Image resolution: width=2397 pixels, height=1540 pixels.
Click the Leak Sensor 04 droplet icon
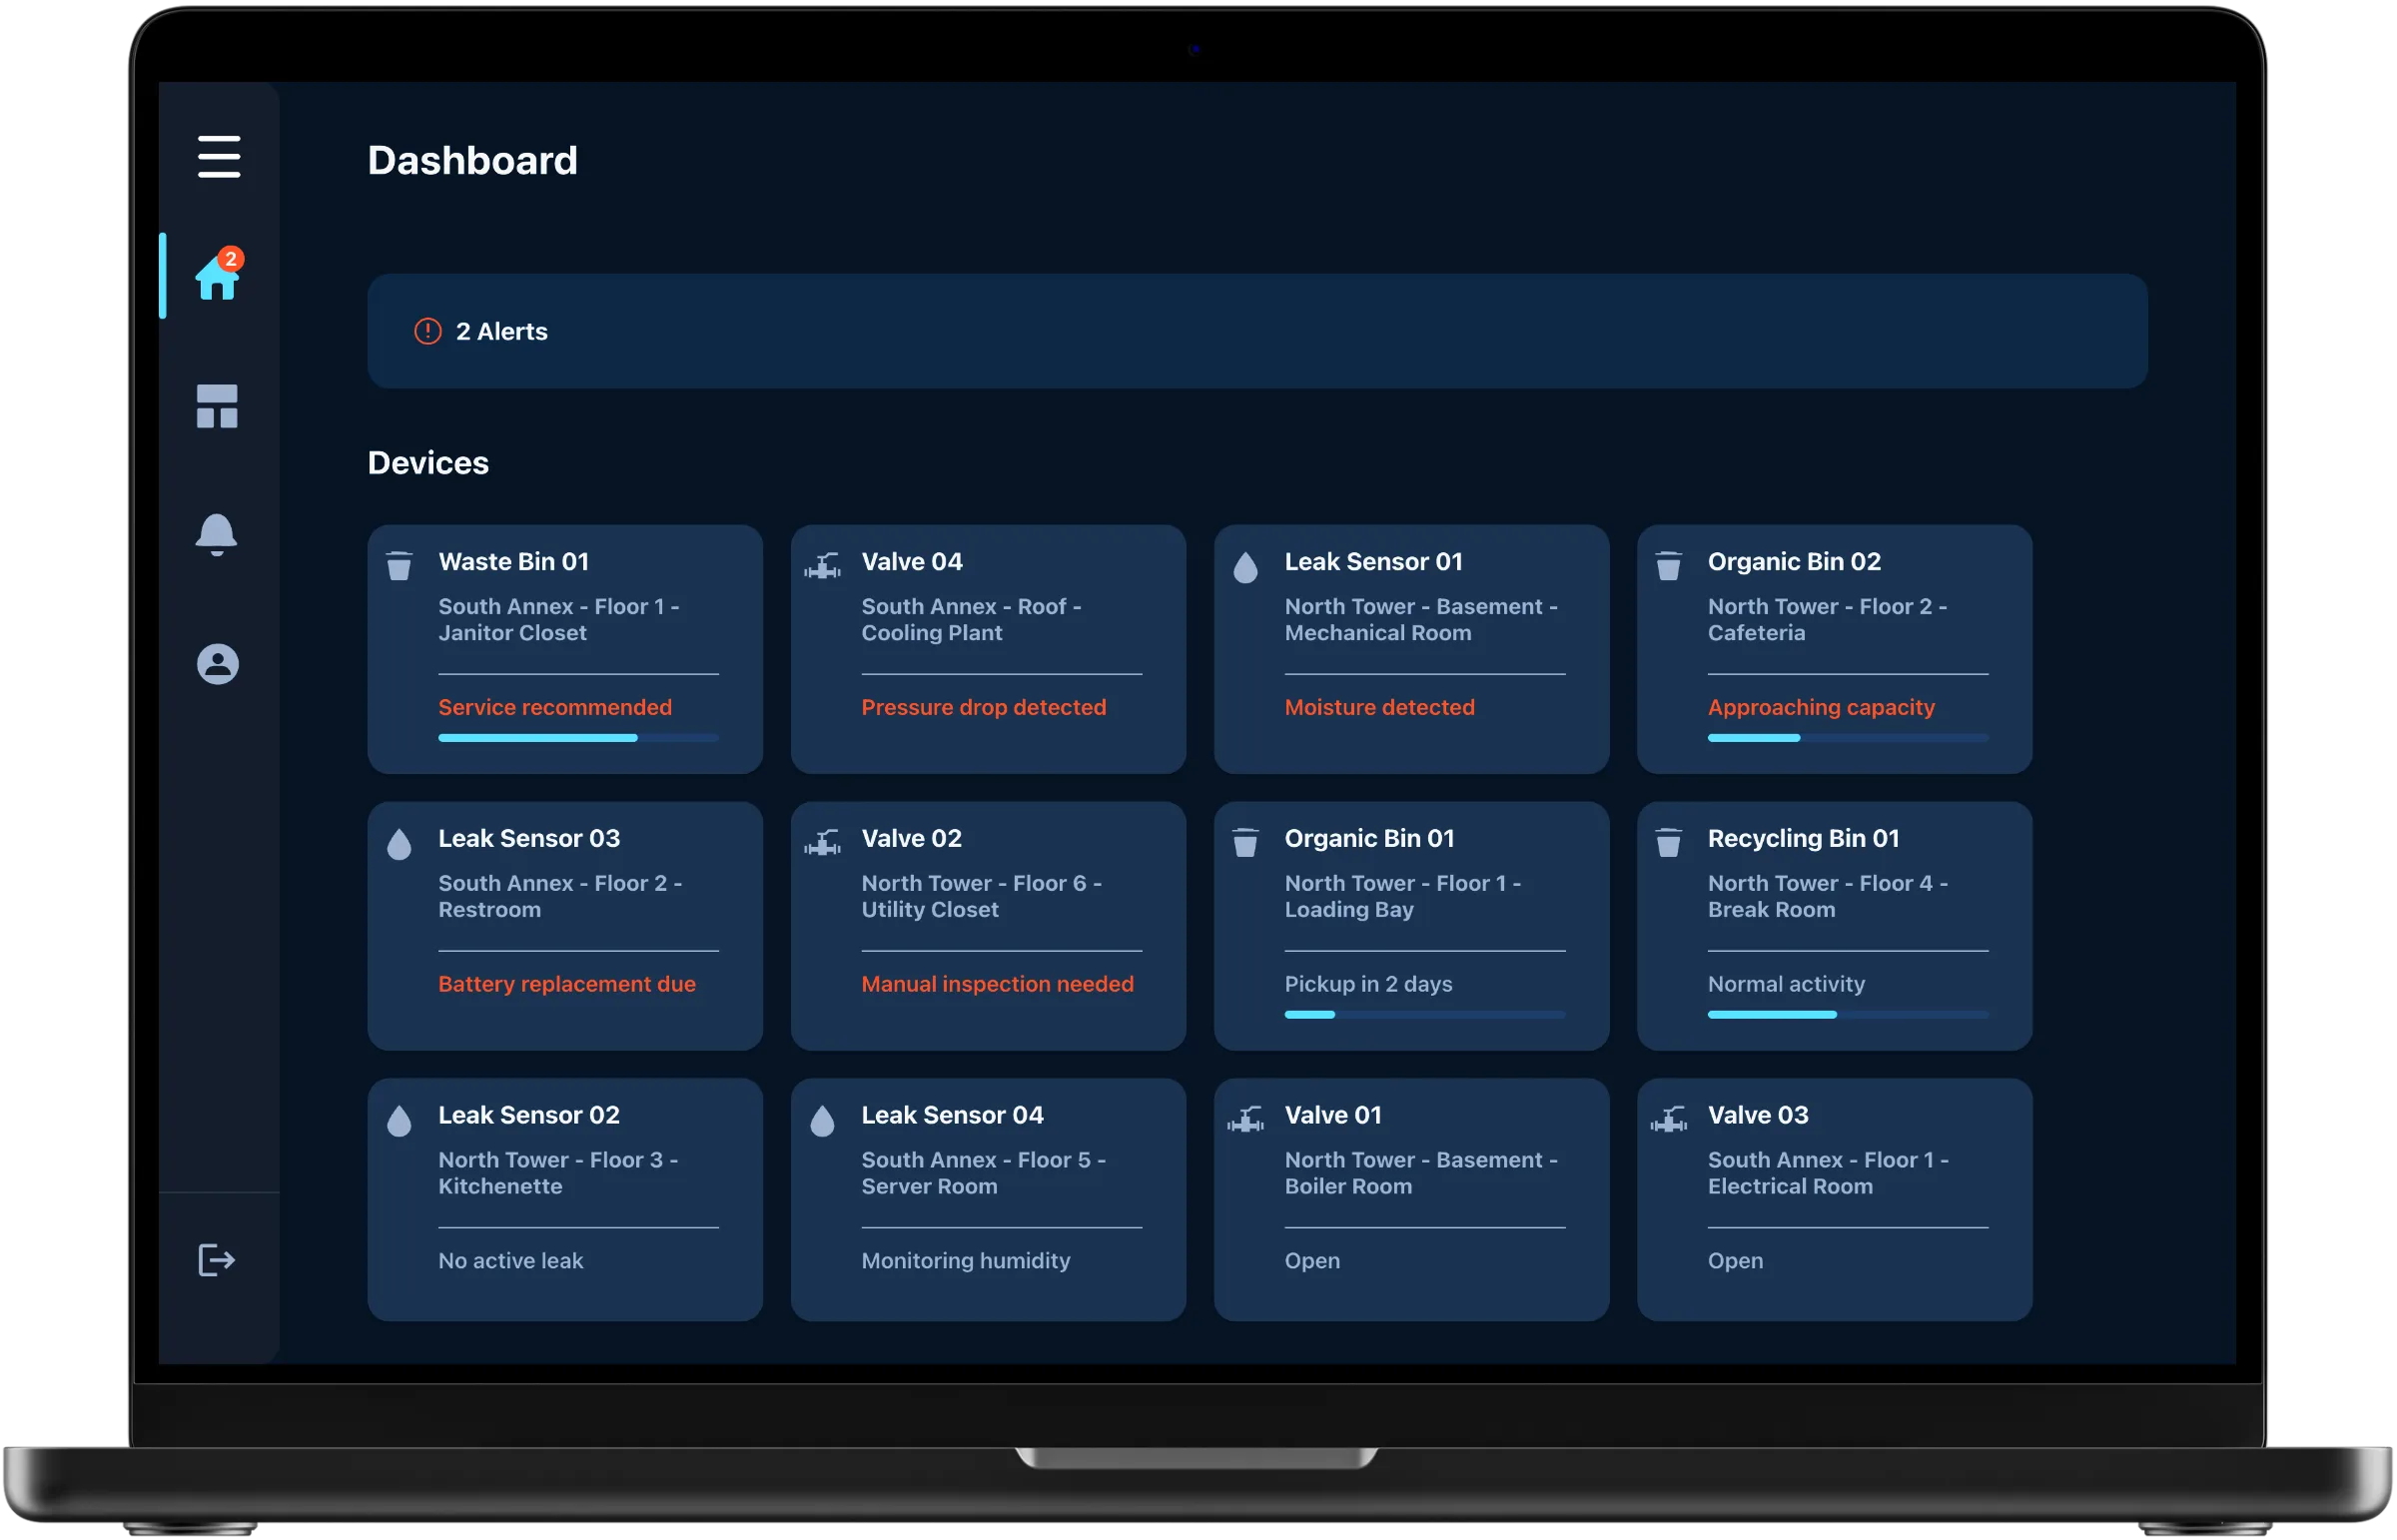tap(823, 1121)
